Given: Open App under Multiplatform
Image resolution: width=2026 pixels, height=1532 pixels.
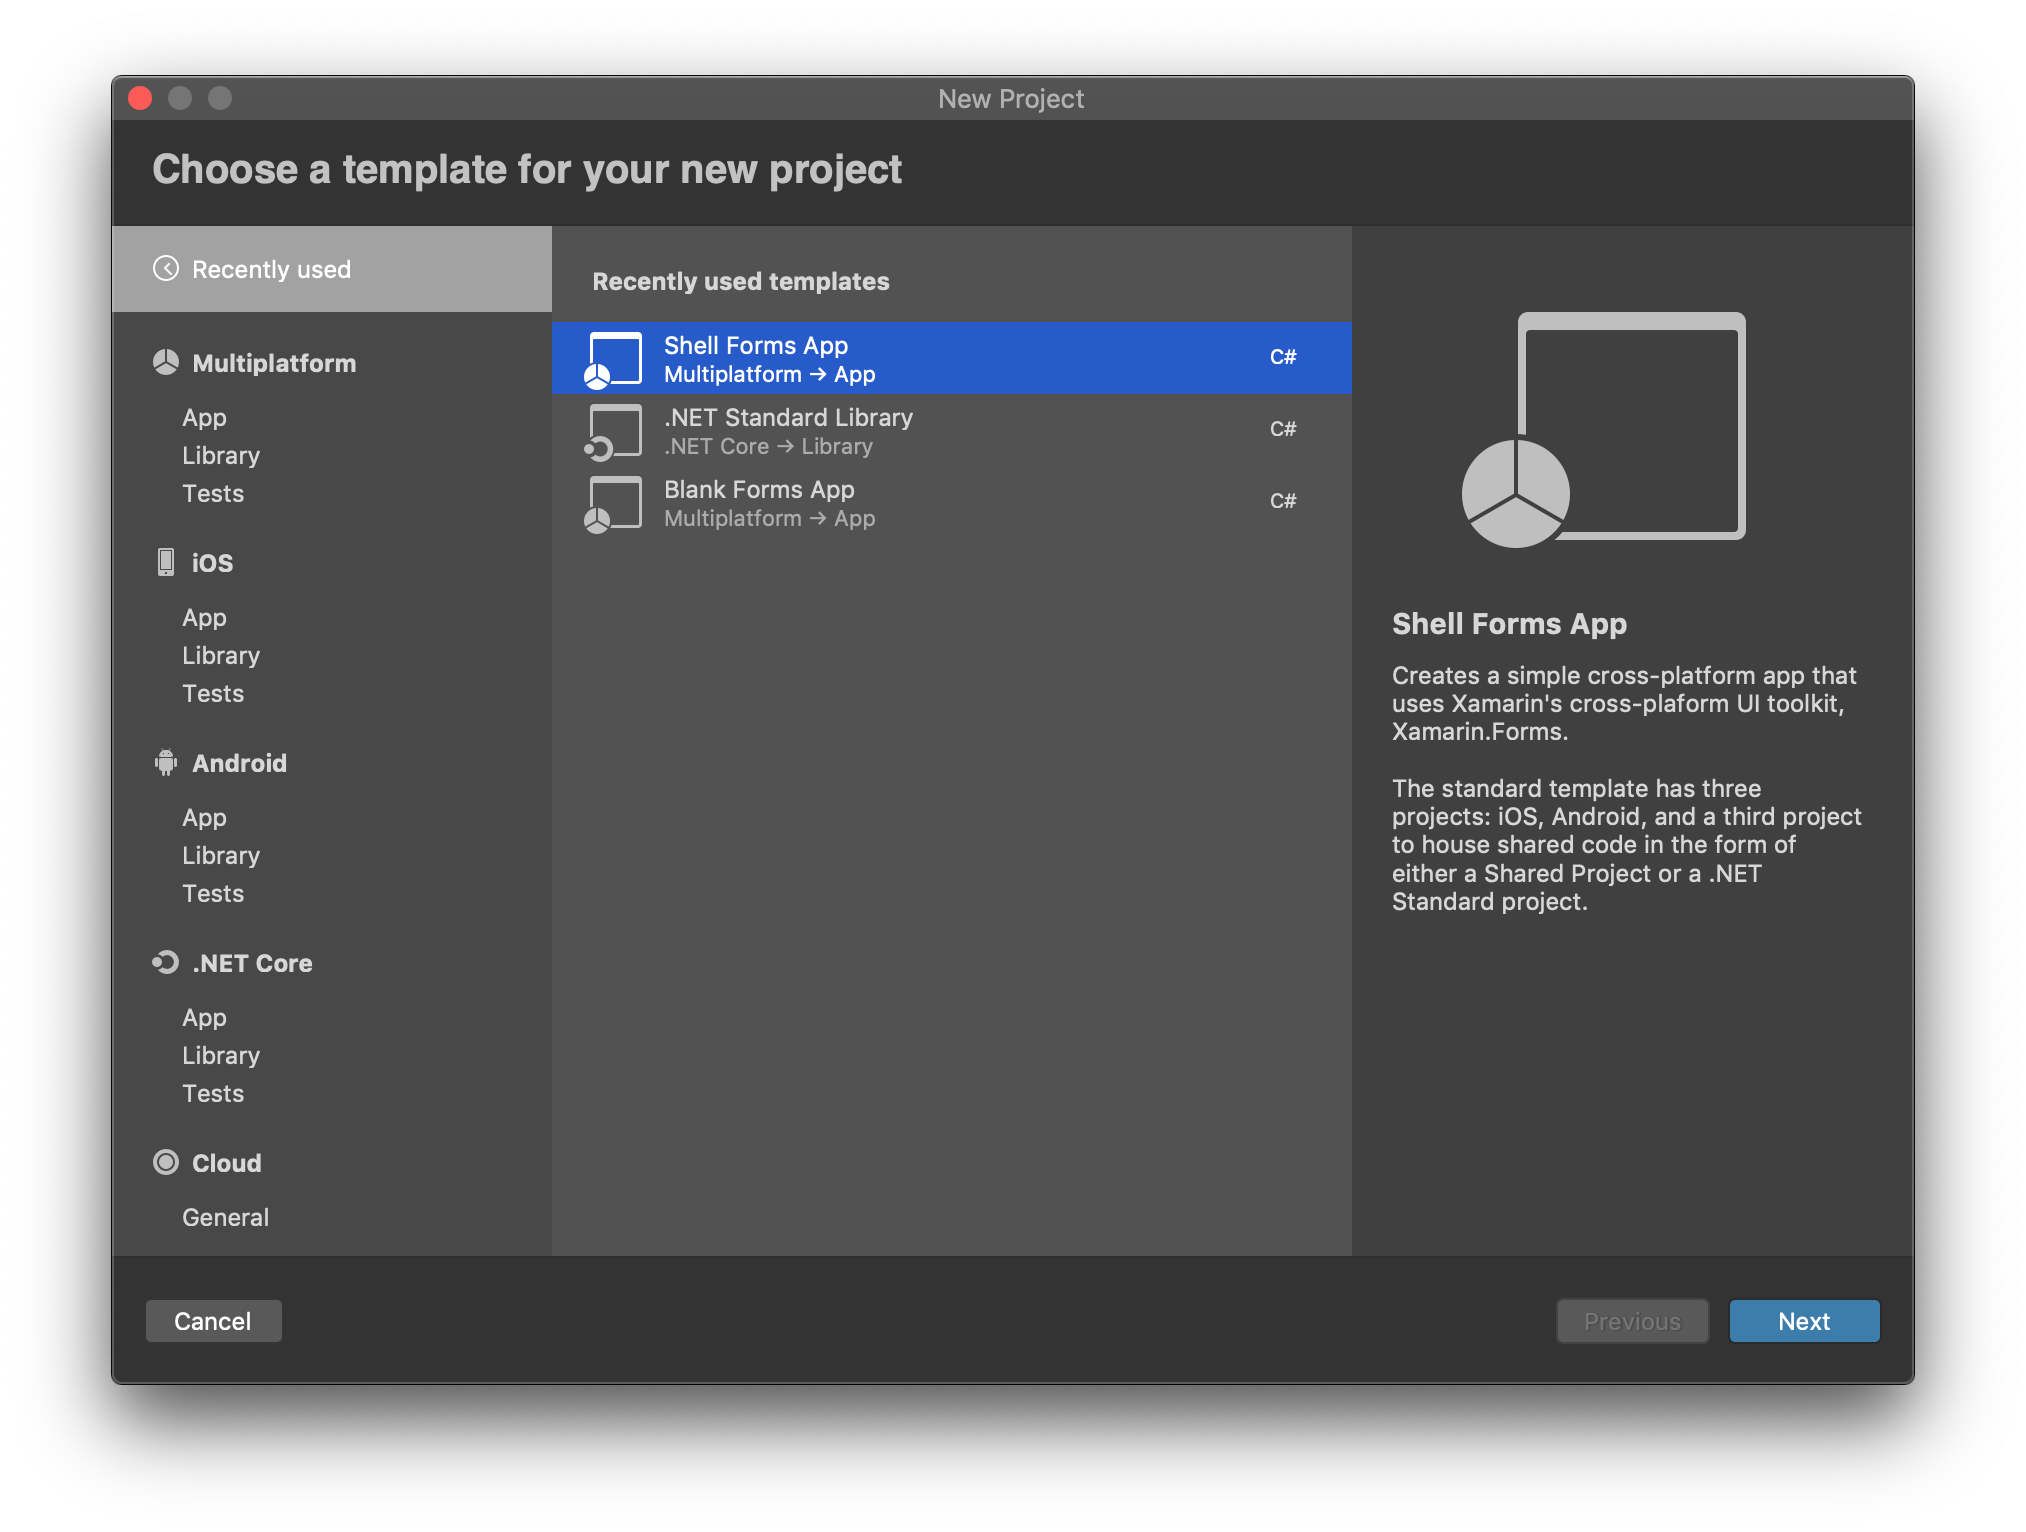Looking at the screenshot, I should [x=204, y=418].
